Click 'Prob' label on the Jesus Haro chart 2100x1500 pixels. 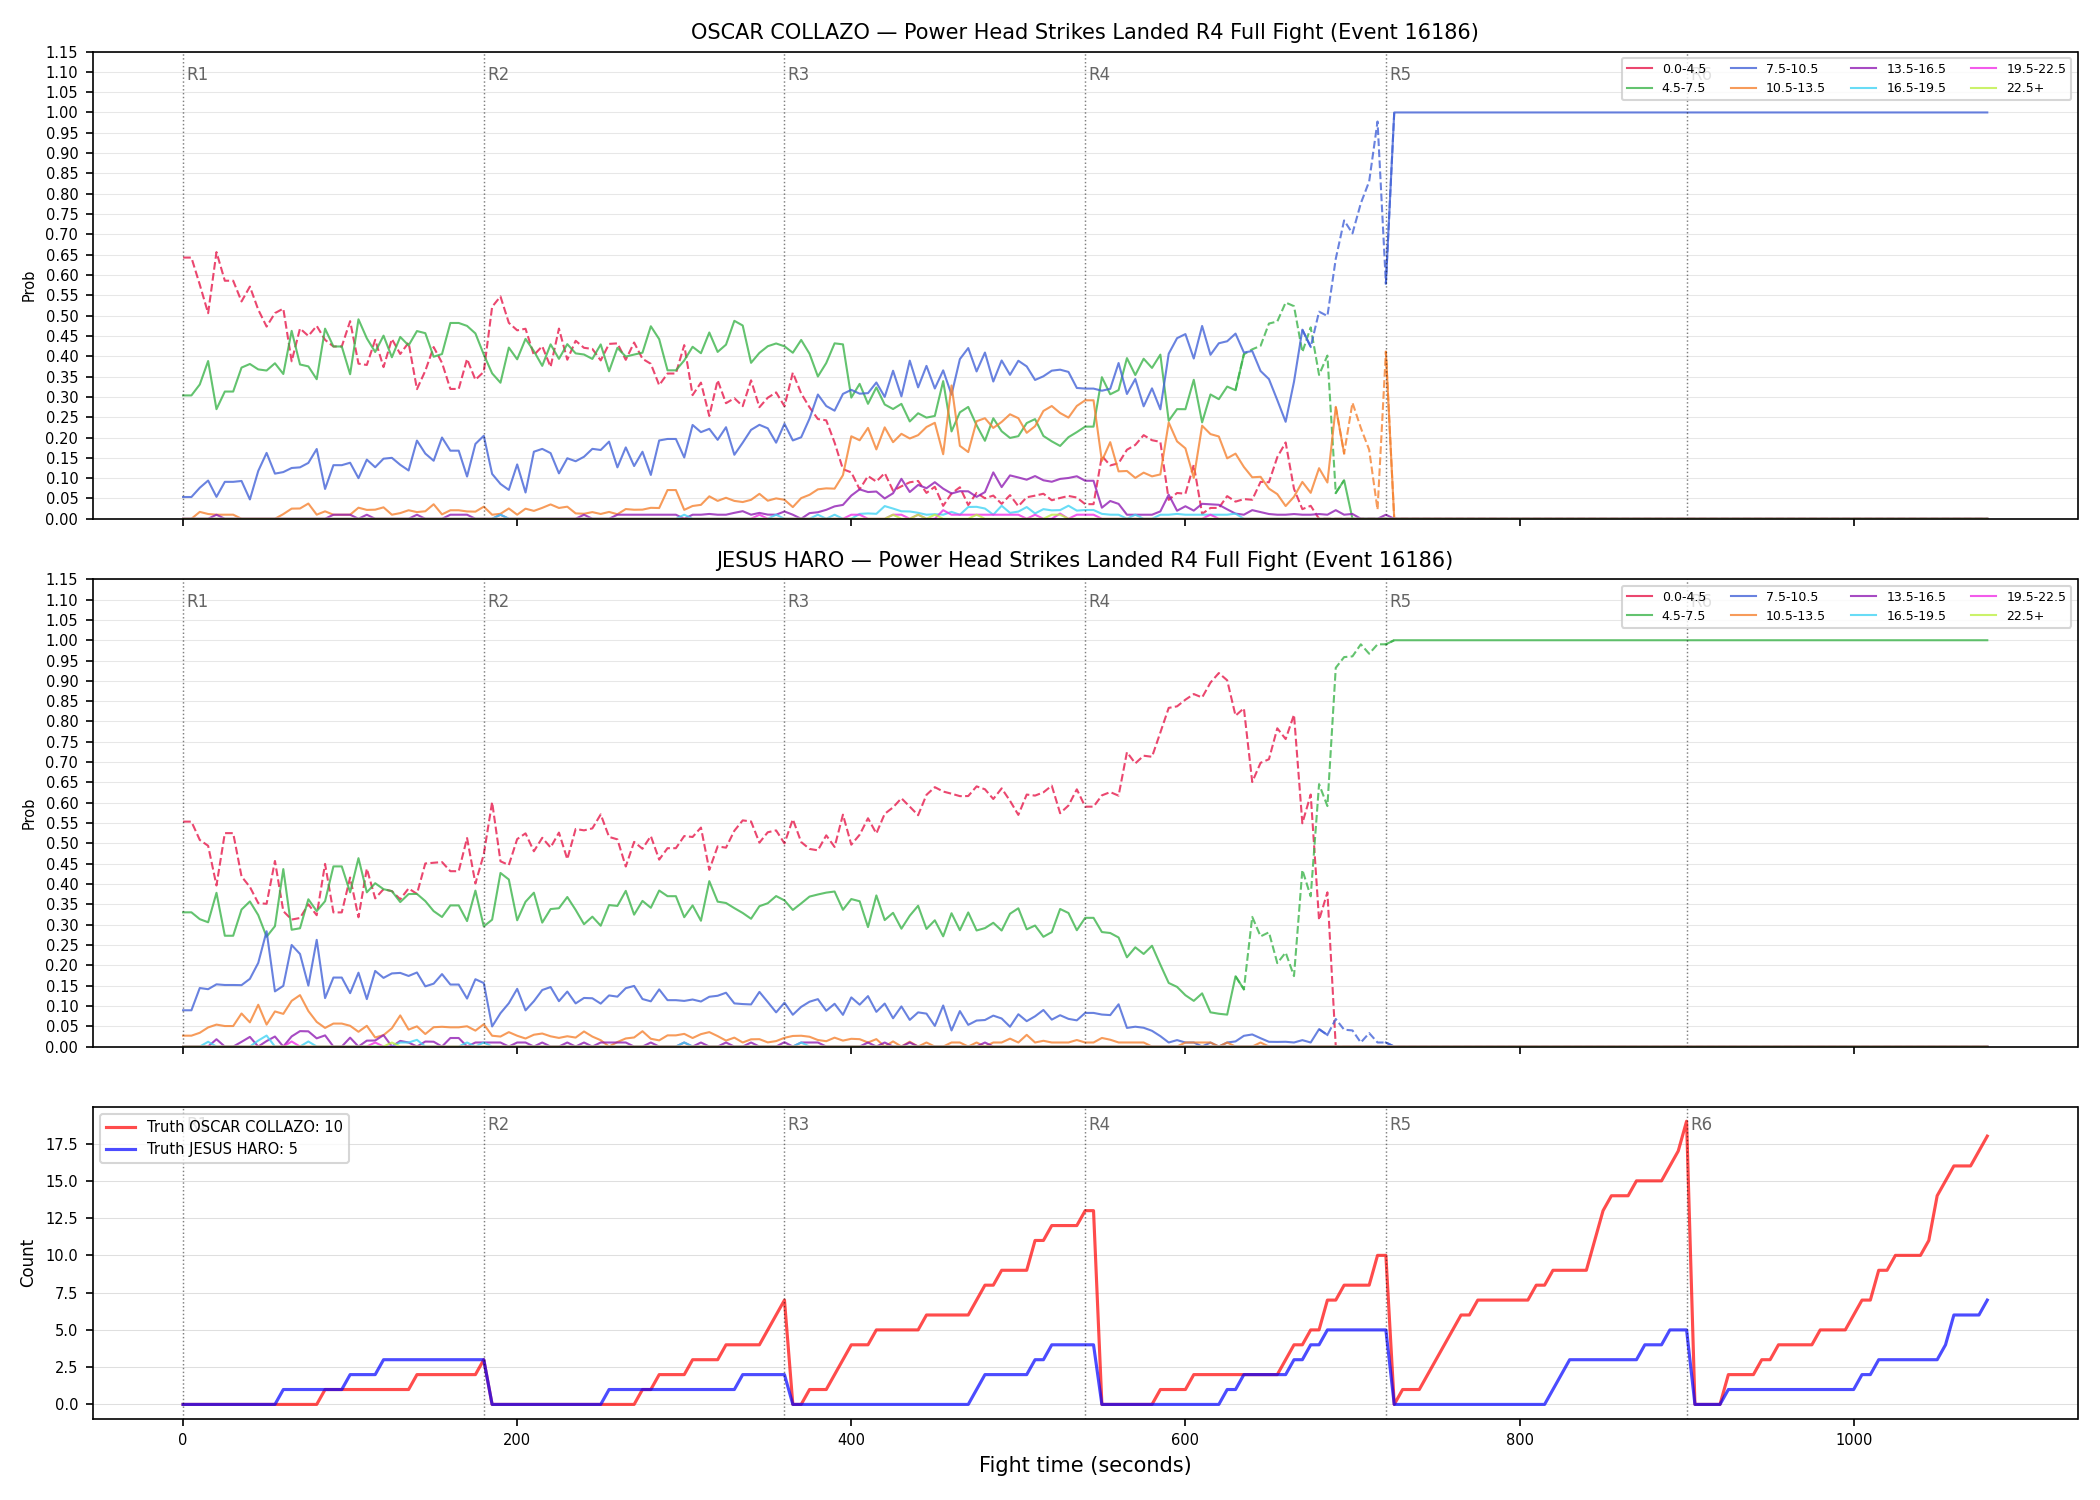[28, 814]
